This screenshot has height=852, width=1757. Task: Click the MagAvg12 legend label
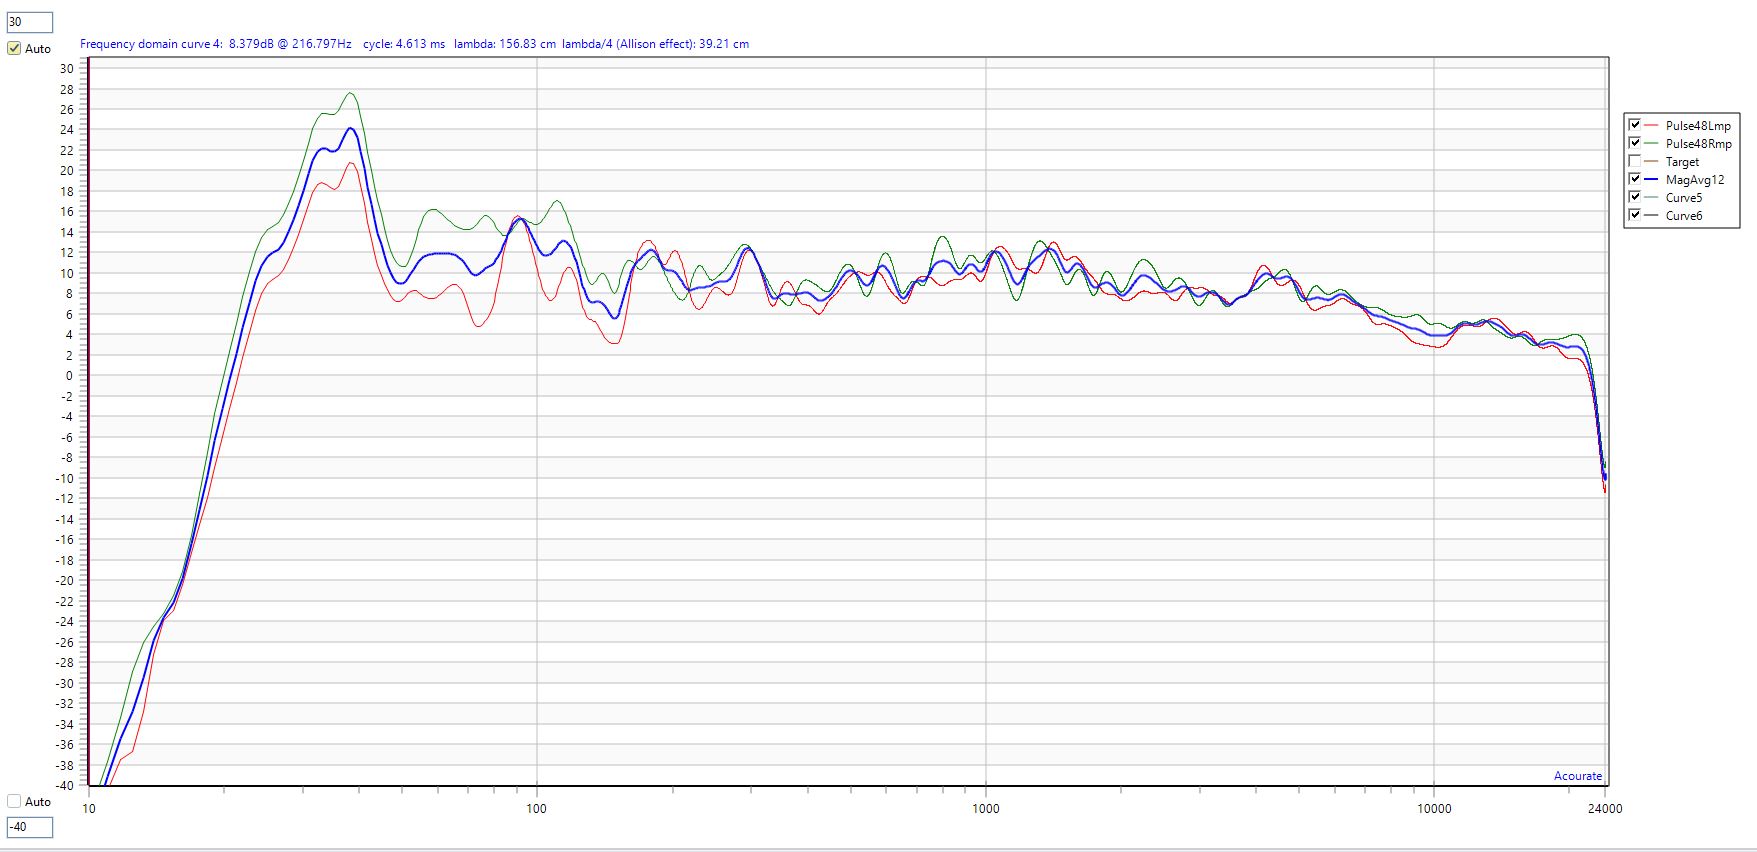point(1695,180)
